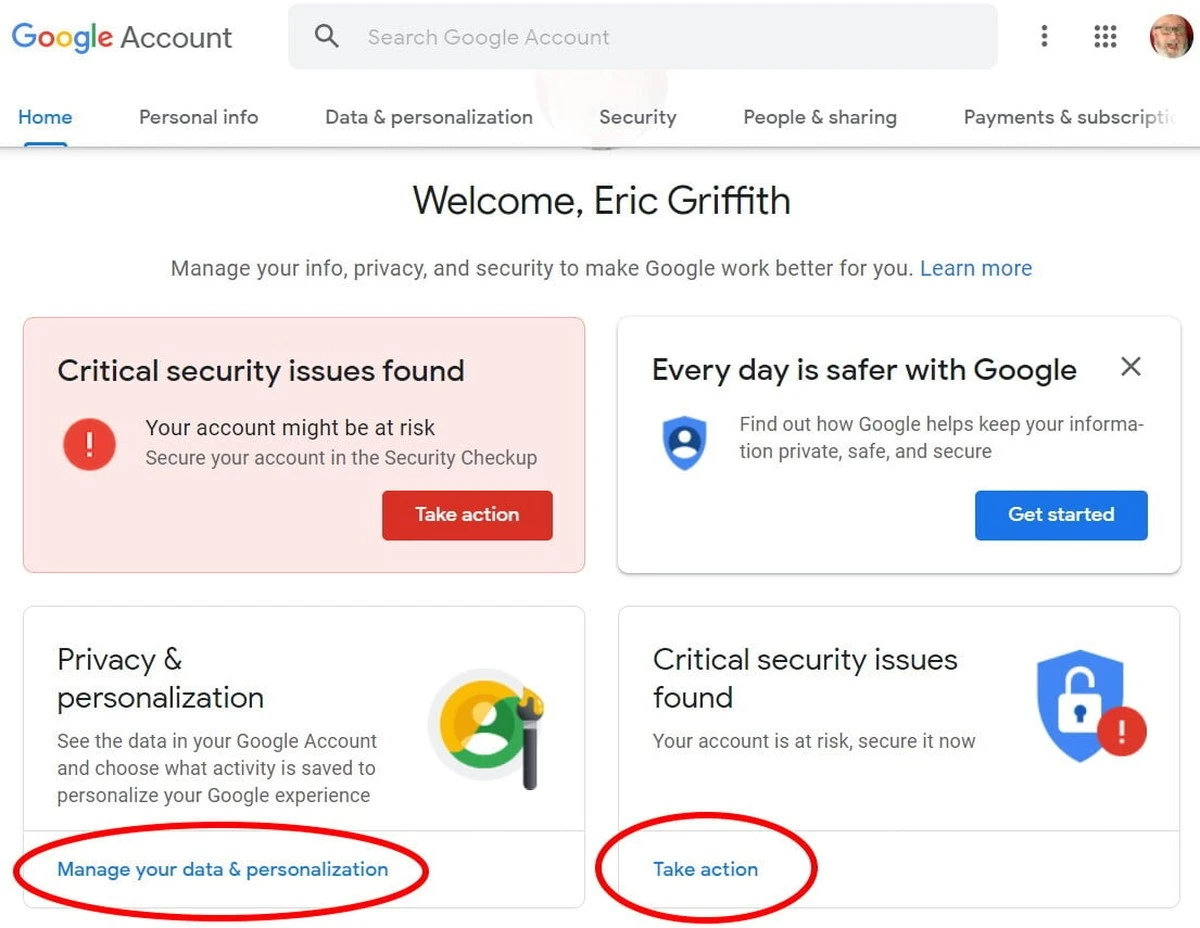Click the Google Account logo

pyautogui.click(x=120, y=37)
